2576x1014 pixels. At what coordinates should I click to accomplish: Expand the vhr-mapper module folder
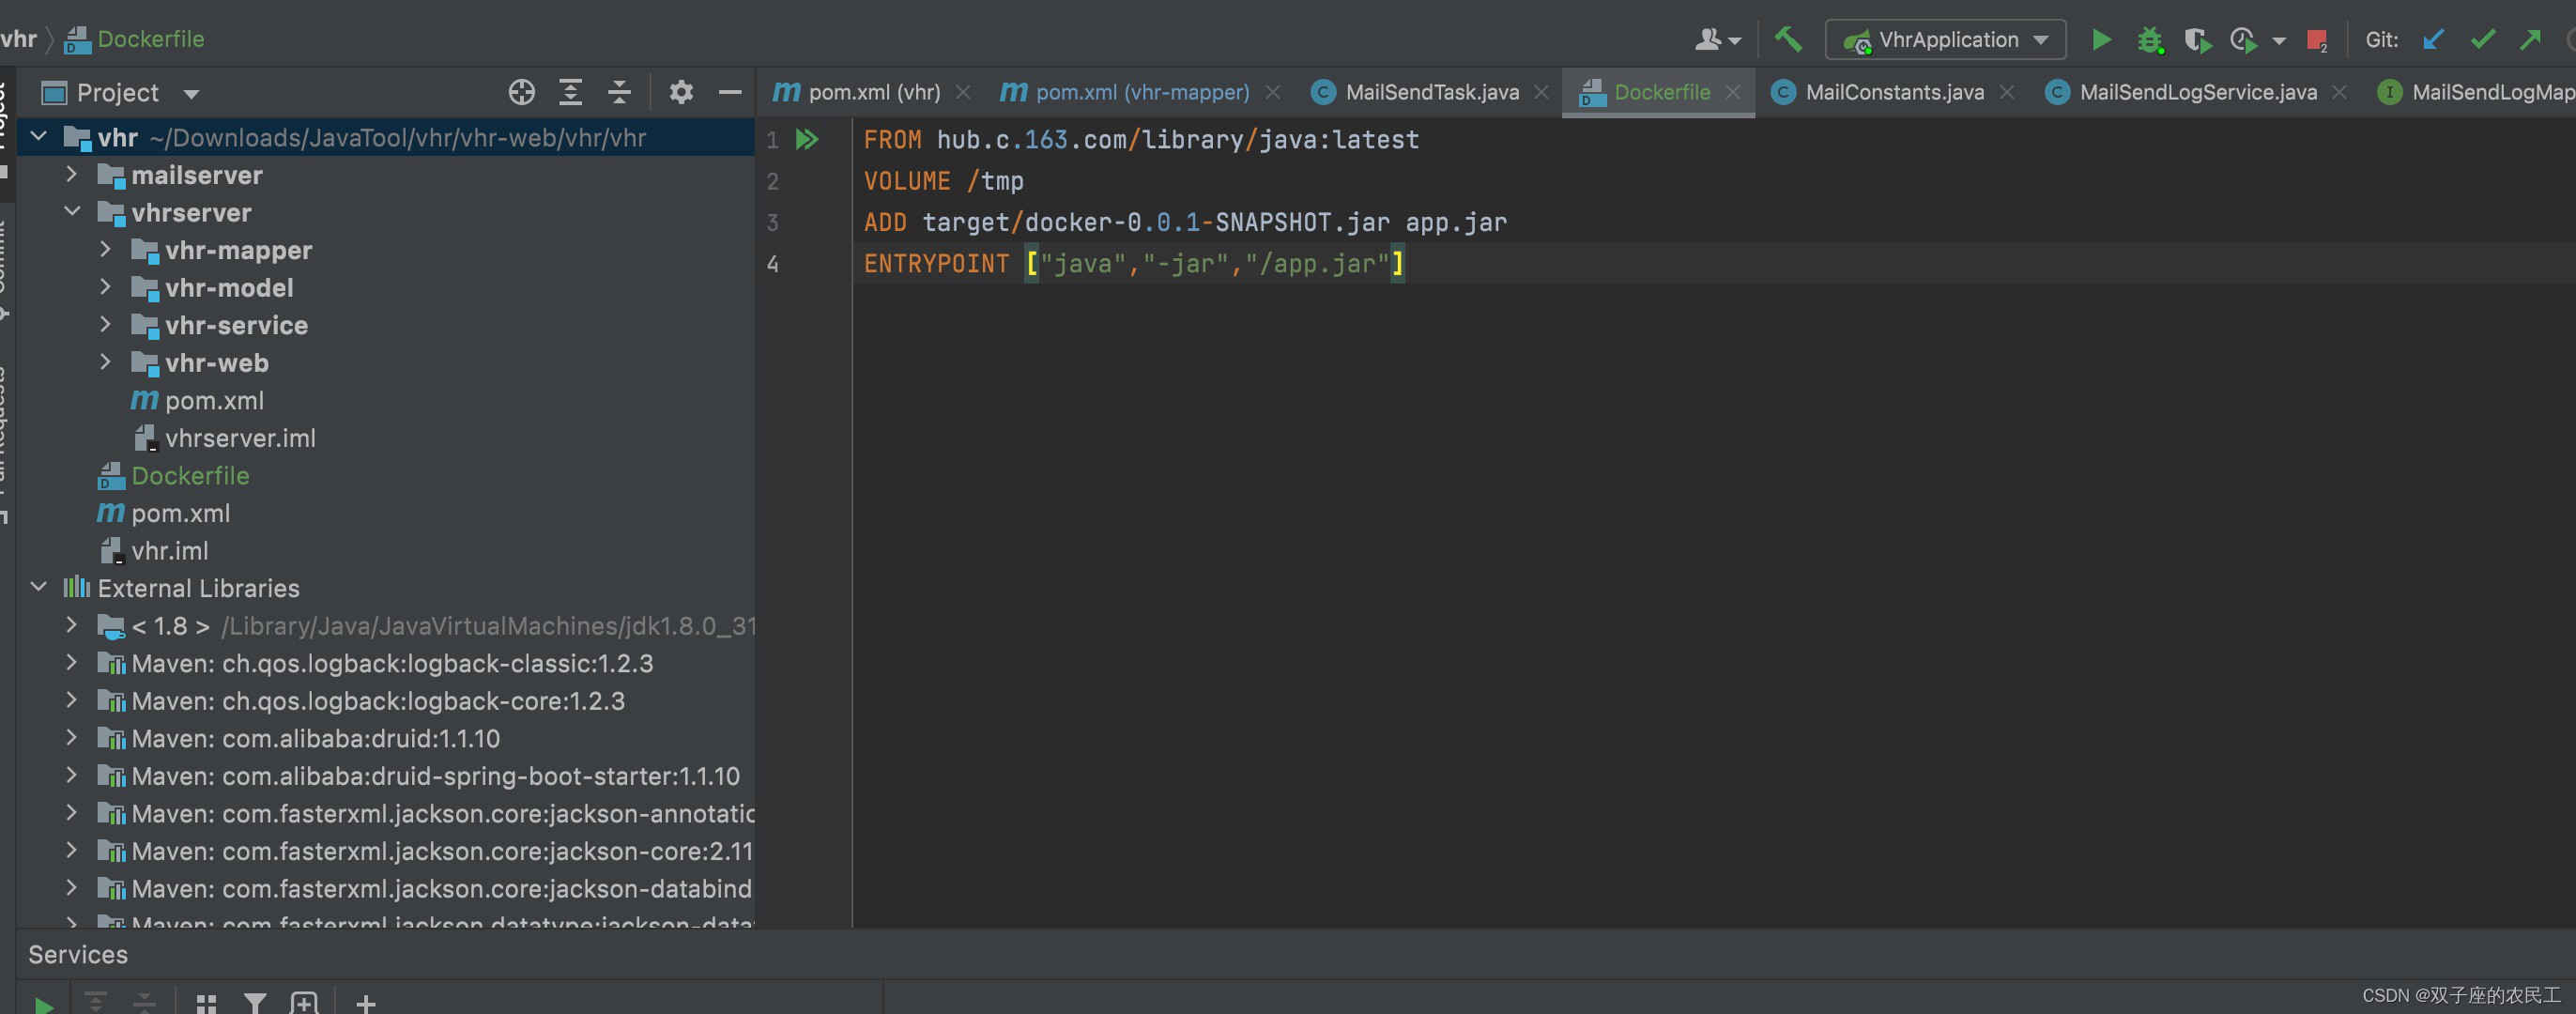(x=105, y=249)
